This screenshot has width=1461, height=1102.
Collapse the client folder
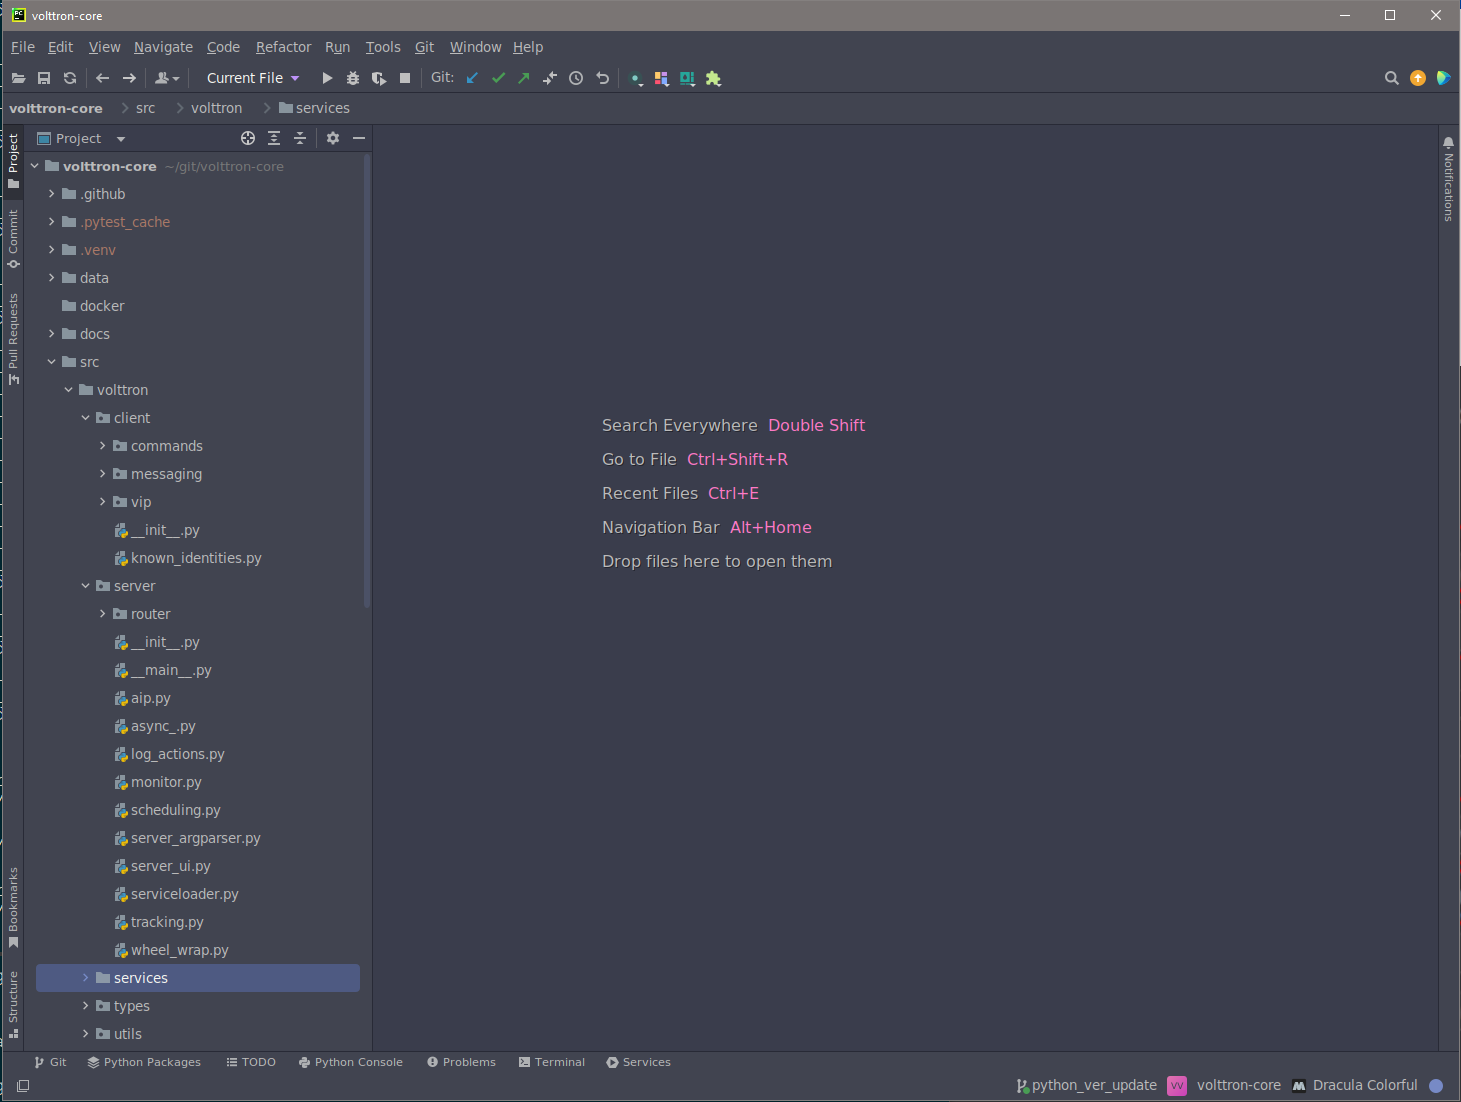(x=86, y=418)
